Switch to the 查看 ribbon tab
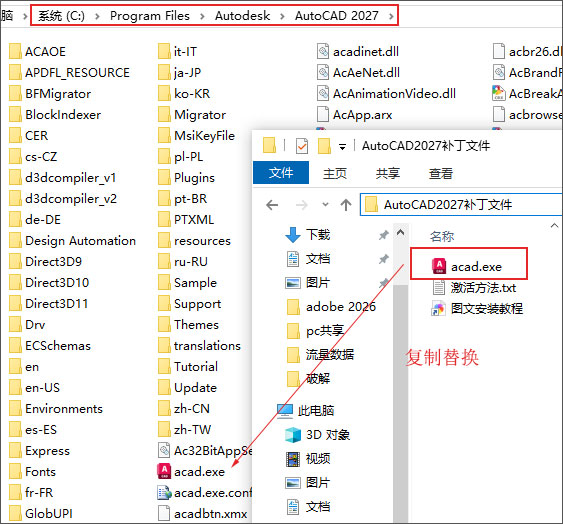The image size is (563, 524). pos(441,173)
